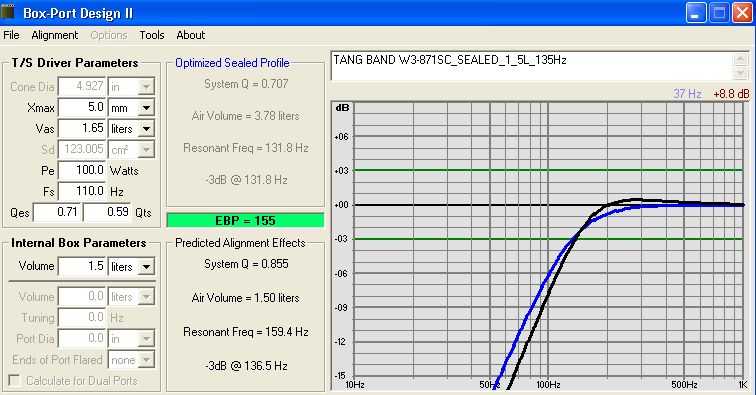This screenshot has width=756, height=395.
Task: Click the optimized System Q = 0.707 text
Action: 246,83
